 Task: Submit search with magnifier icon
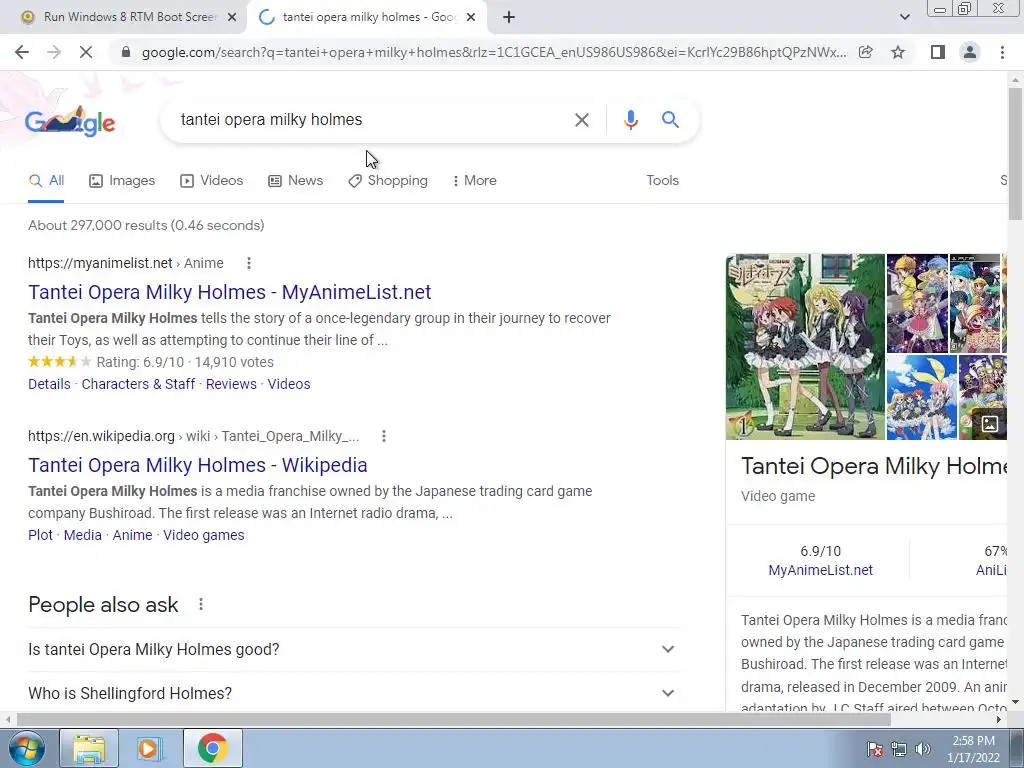[x=670, y=120]
